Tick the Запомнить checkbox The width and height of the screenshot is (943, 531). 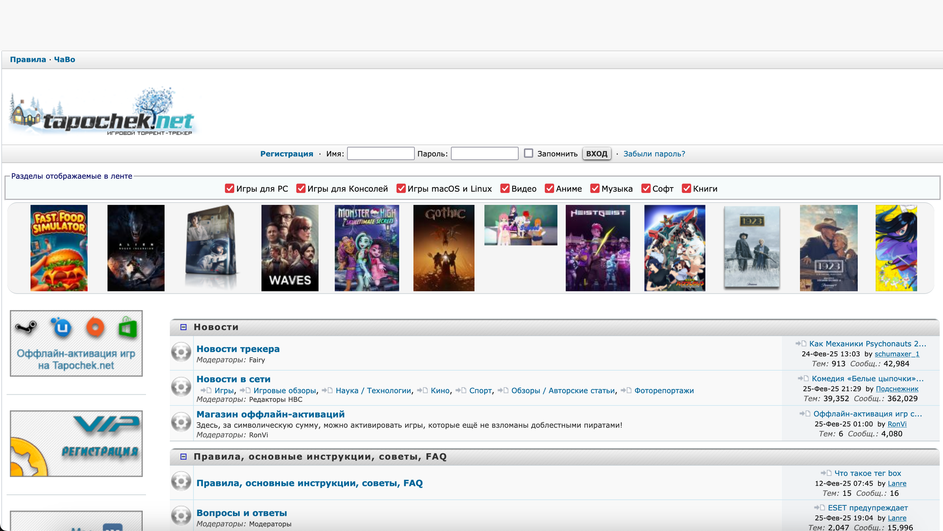(528, 153)
